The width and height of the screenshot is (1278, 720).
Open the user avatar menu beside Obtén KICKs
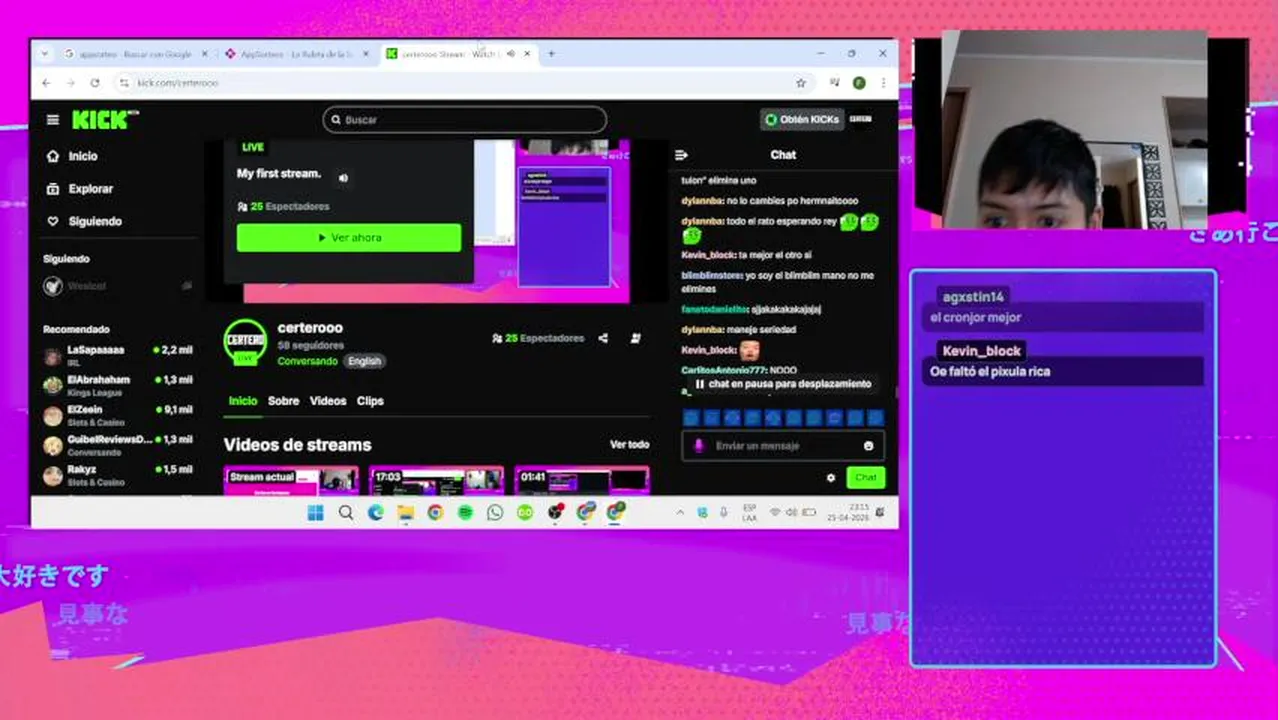[x=860, y=120]
